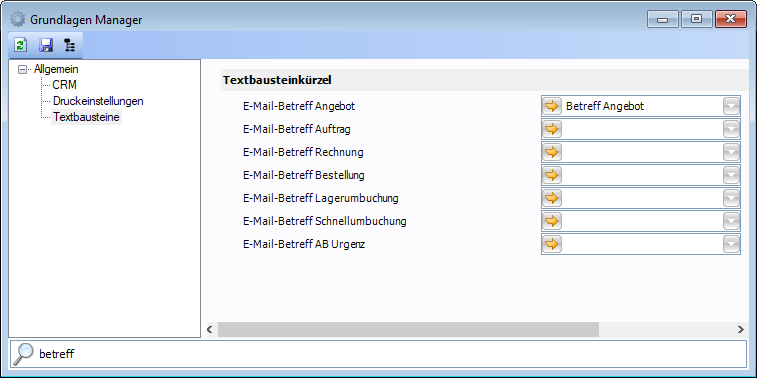Open dropdown for E-Mail-Betreff Bestellung
Image resolution: width=757 pixels, height=378 pixels.
pos(731,175)
